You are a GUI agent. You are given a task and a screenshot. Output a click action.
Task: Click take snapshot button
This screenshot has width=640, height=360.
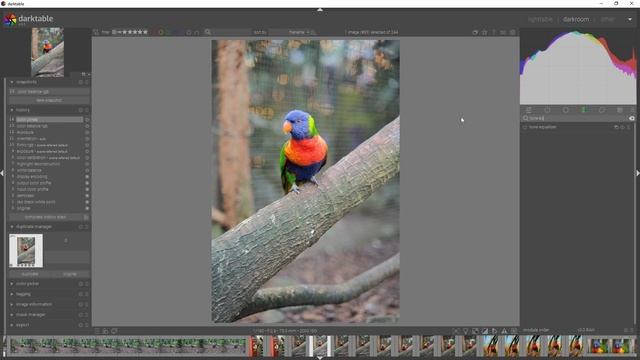[49, 100]
